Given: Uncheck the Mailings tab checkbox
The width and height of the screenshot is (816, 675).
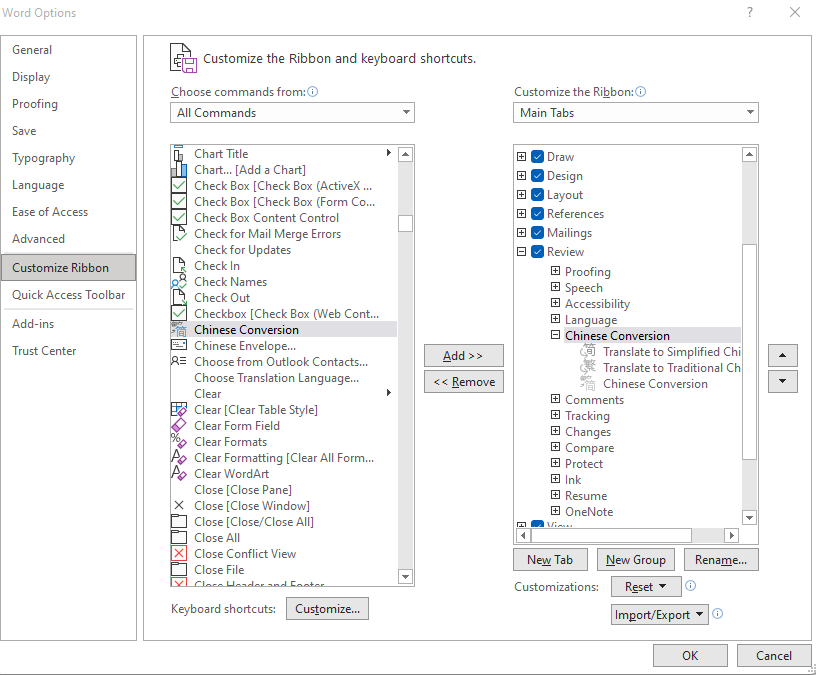Looking at the screenshot, I should pyautogui.click(x=538, y=233).
